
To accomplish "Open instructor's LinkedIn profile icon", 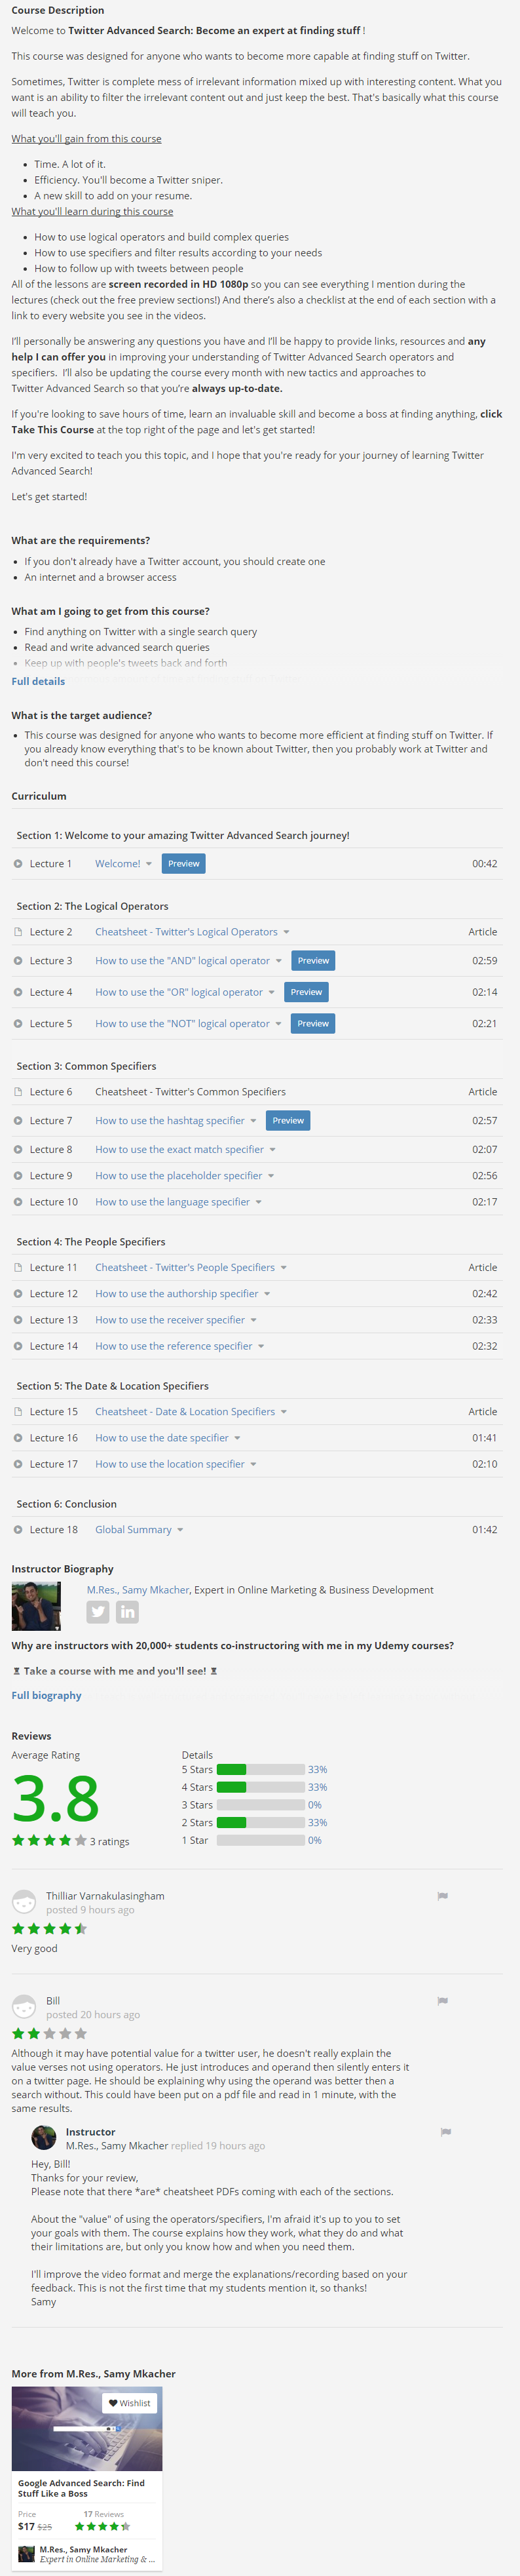I will (127, 1611).
